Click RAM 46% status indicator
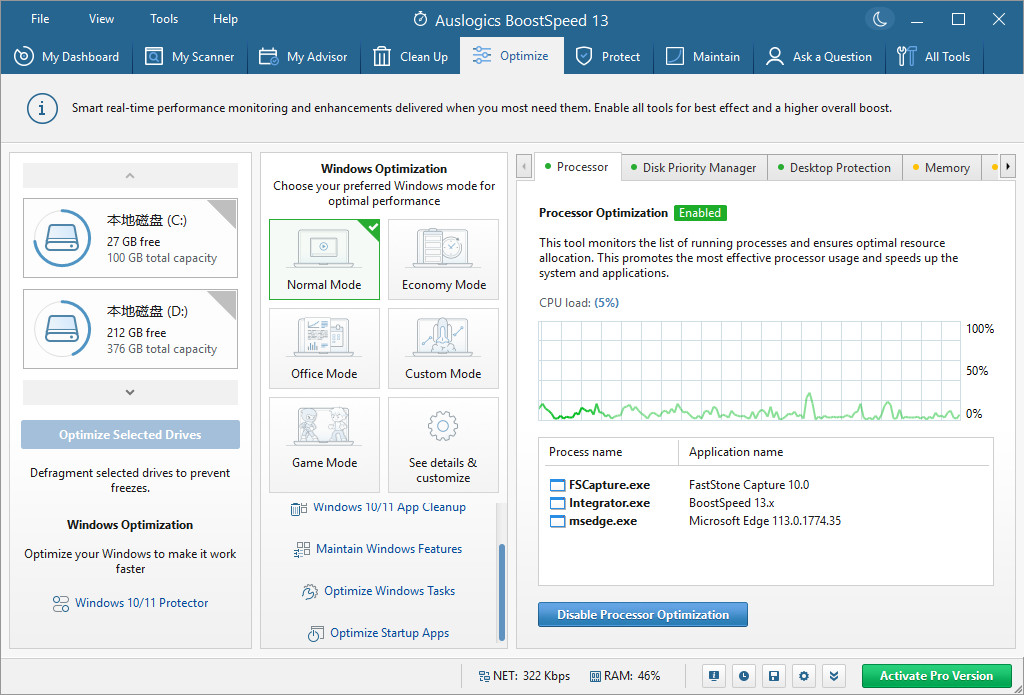This screenshot has width=1024, height=695. pyautogui.click(x=625, y=676)
